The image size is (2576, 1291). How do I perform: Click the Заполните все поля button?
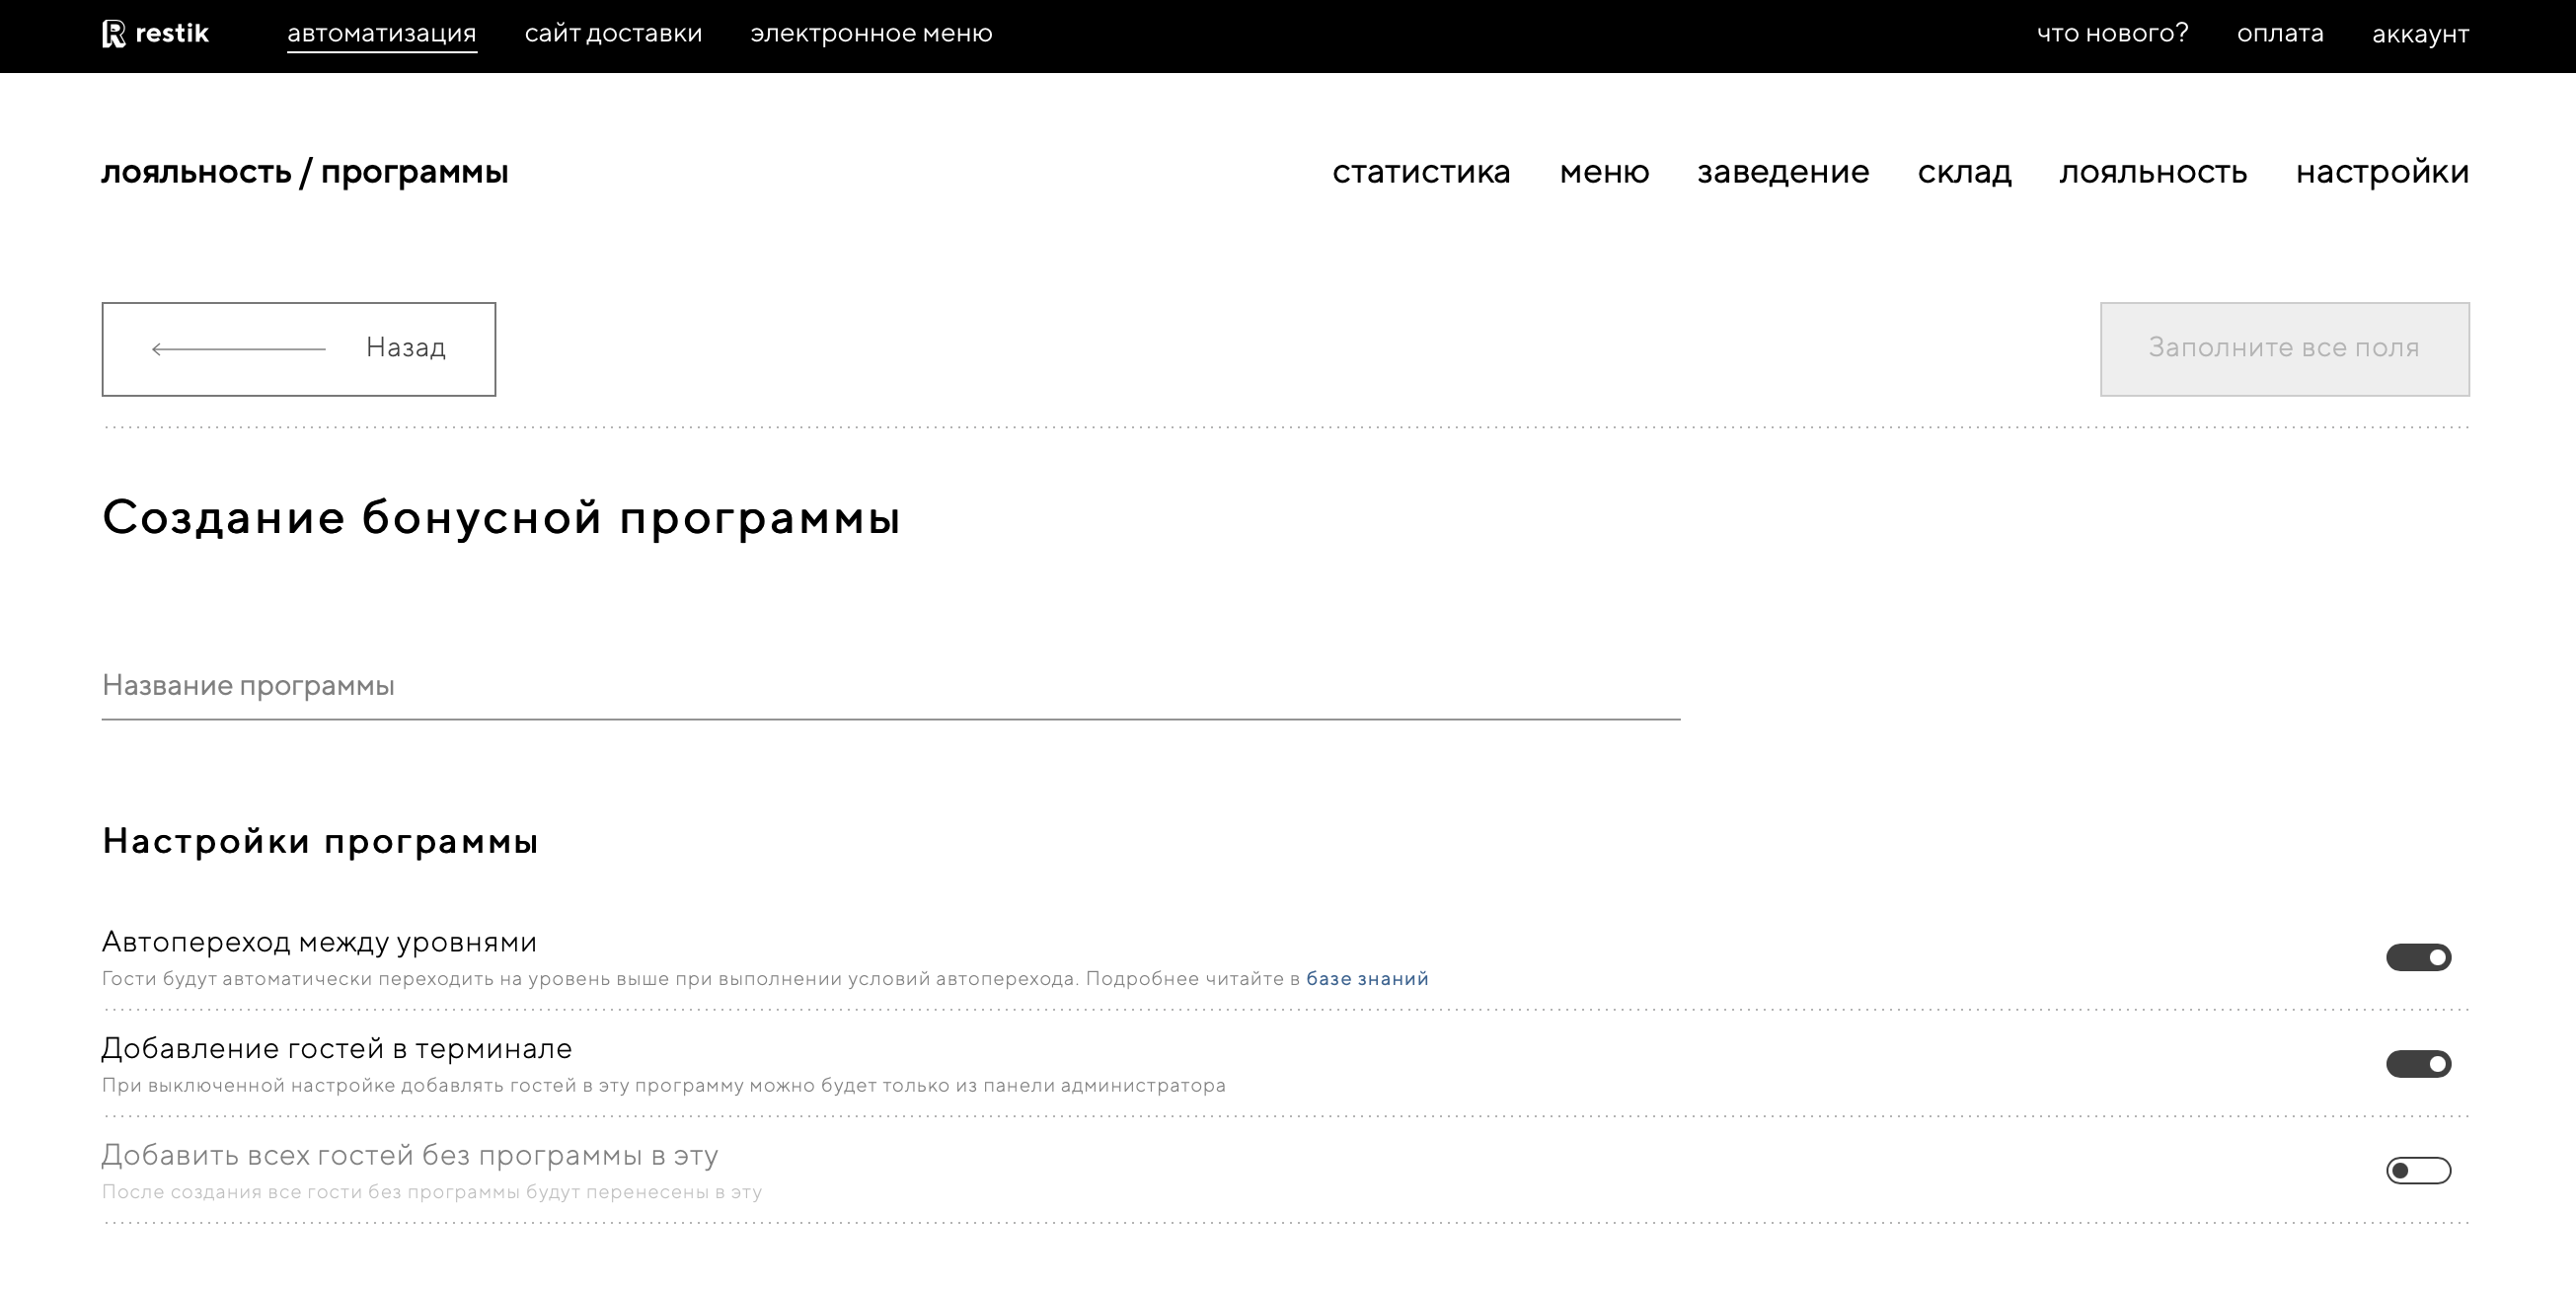click(2284, 349)
